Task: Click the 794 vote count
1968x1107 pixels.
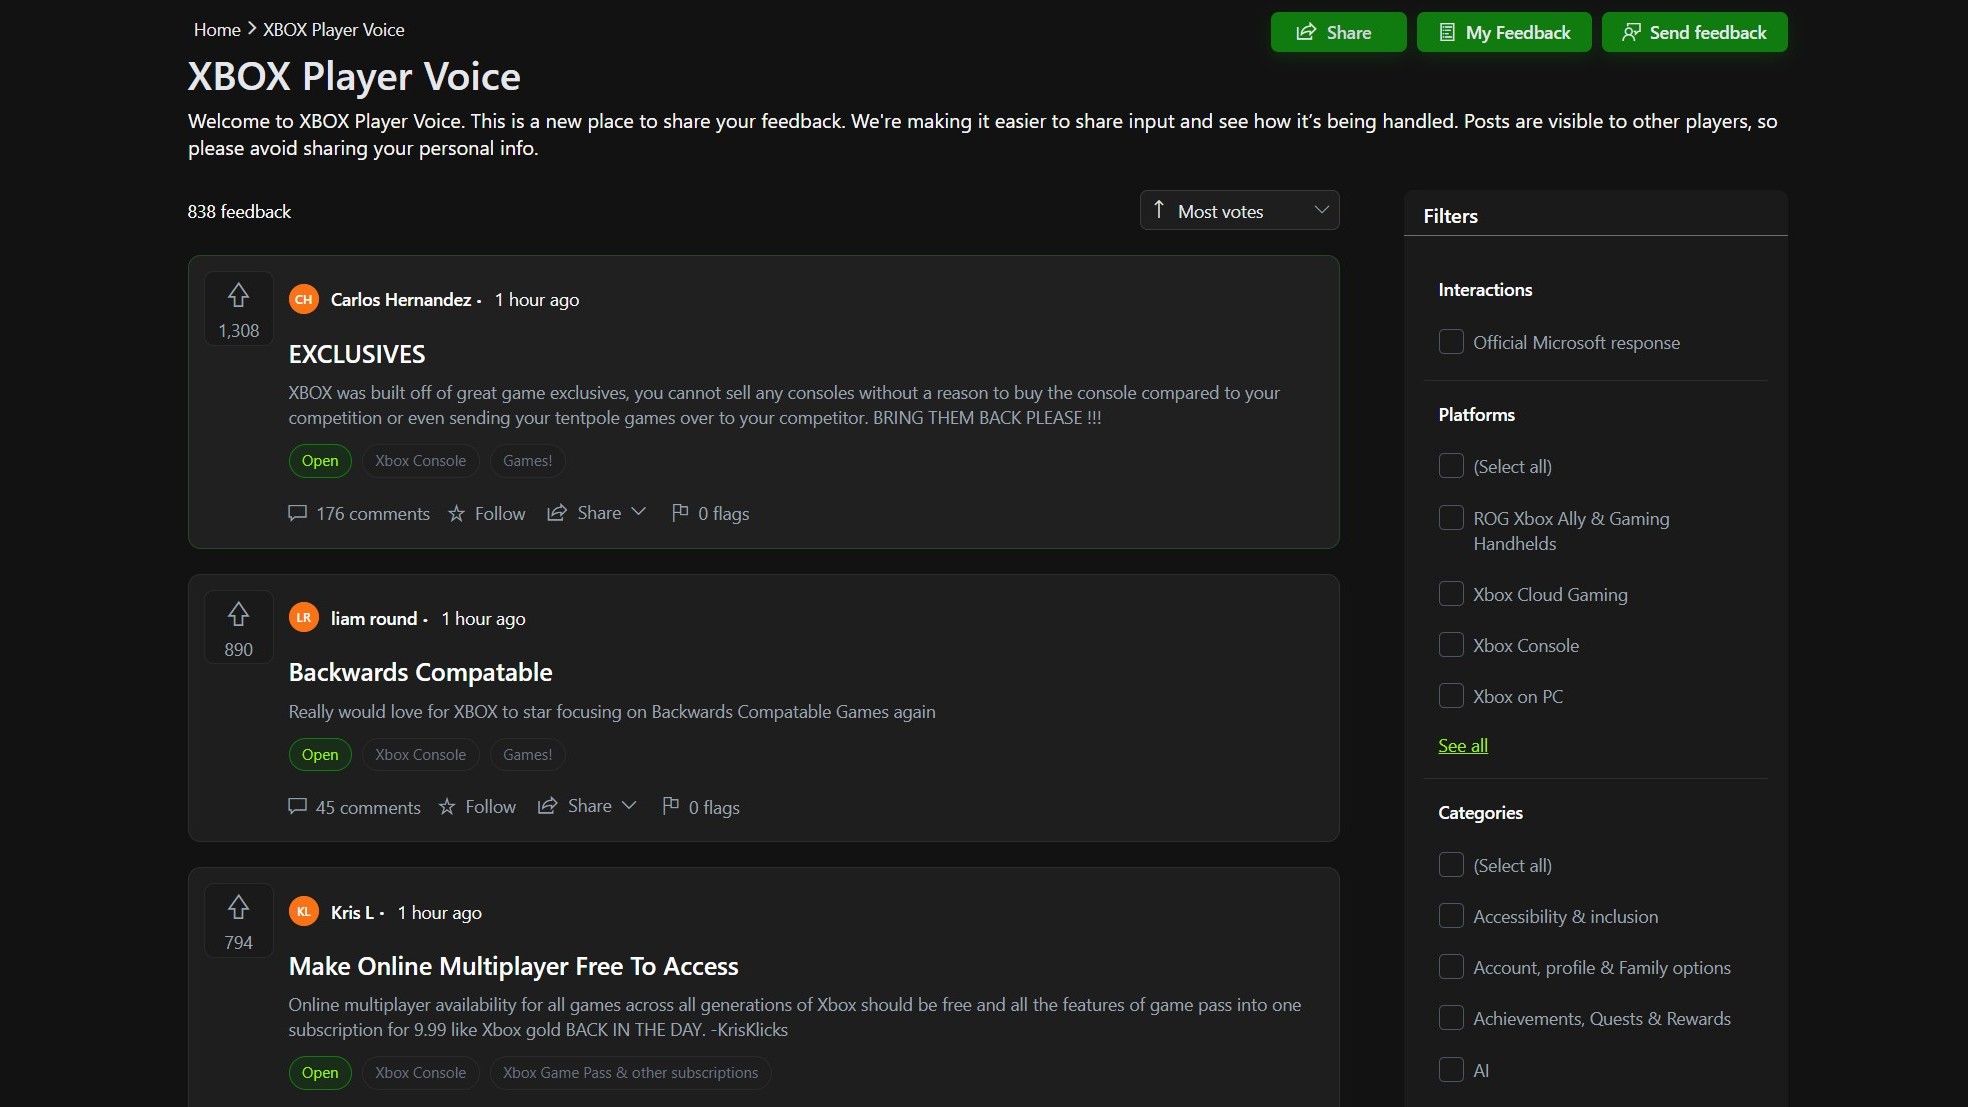Action: [238, 943]
